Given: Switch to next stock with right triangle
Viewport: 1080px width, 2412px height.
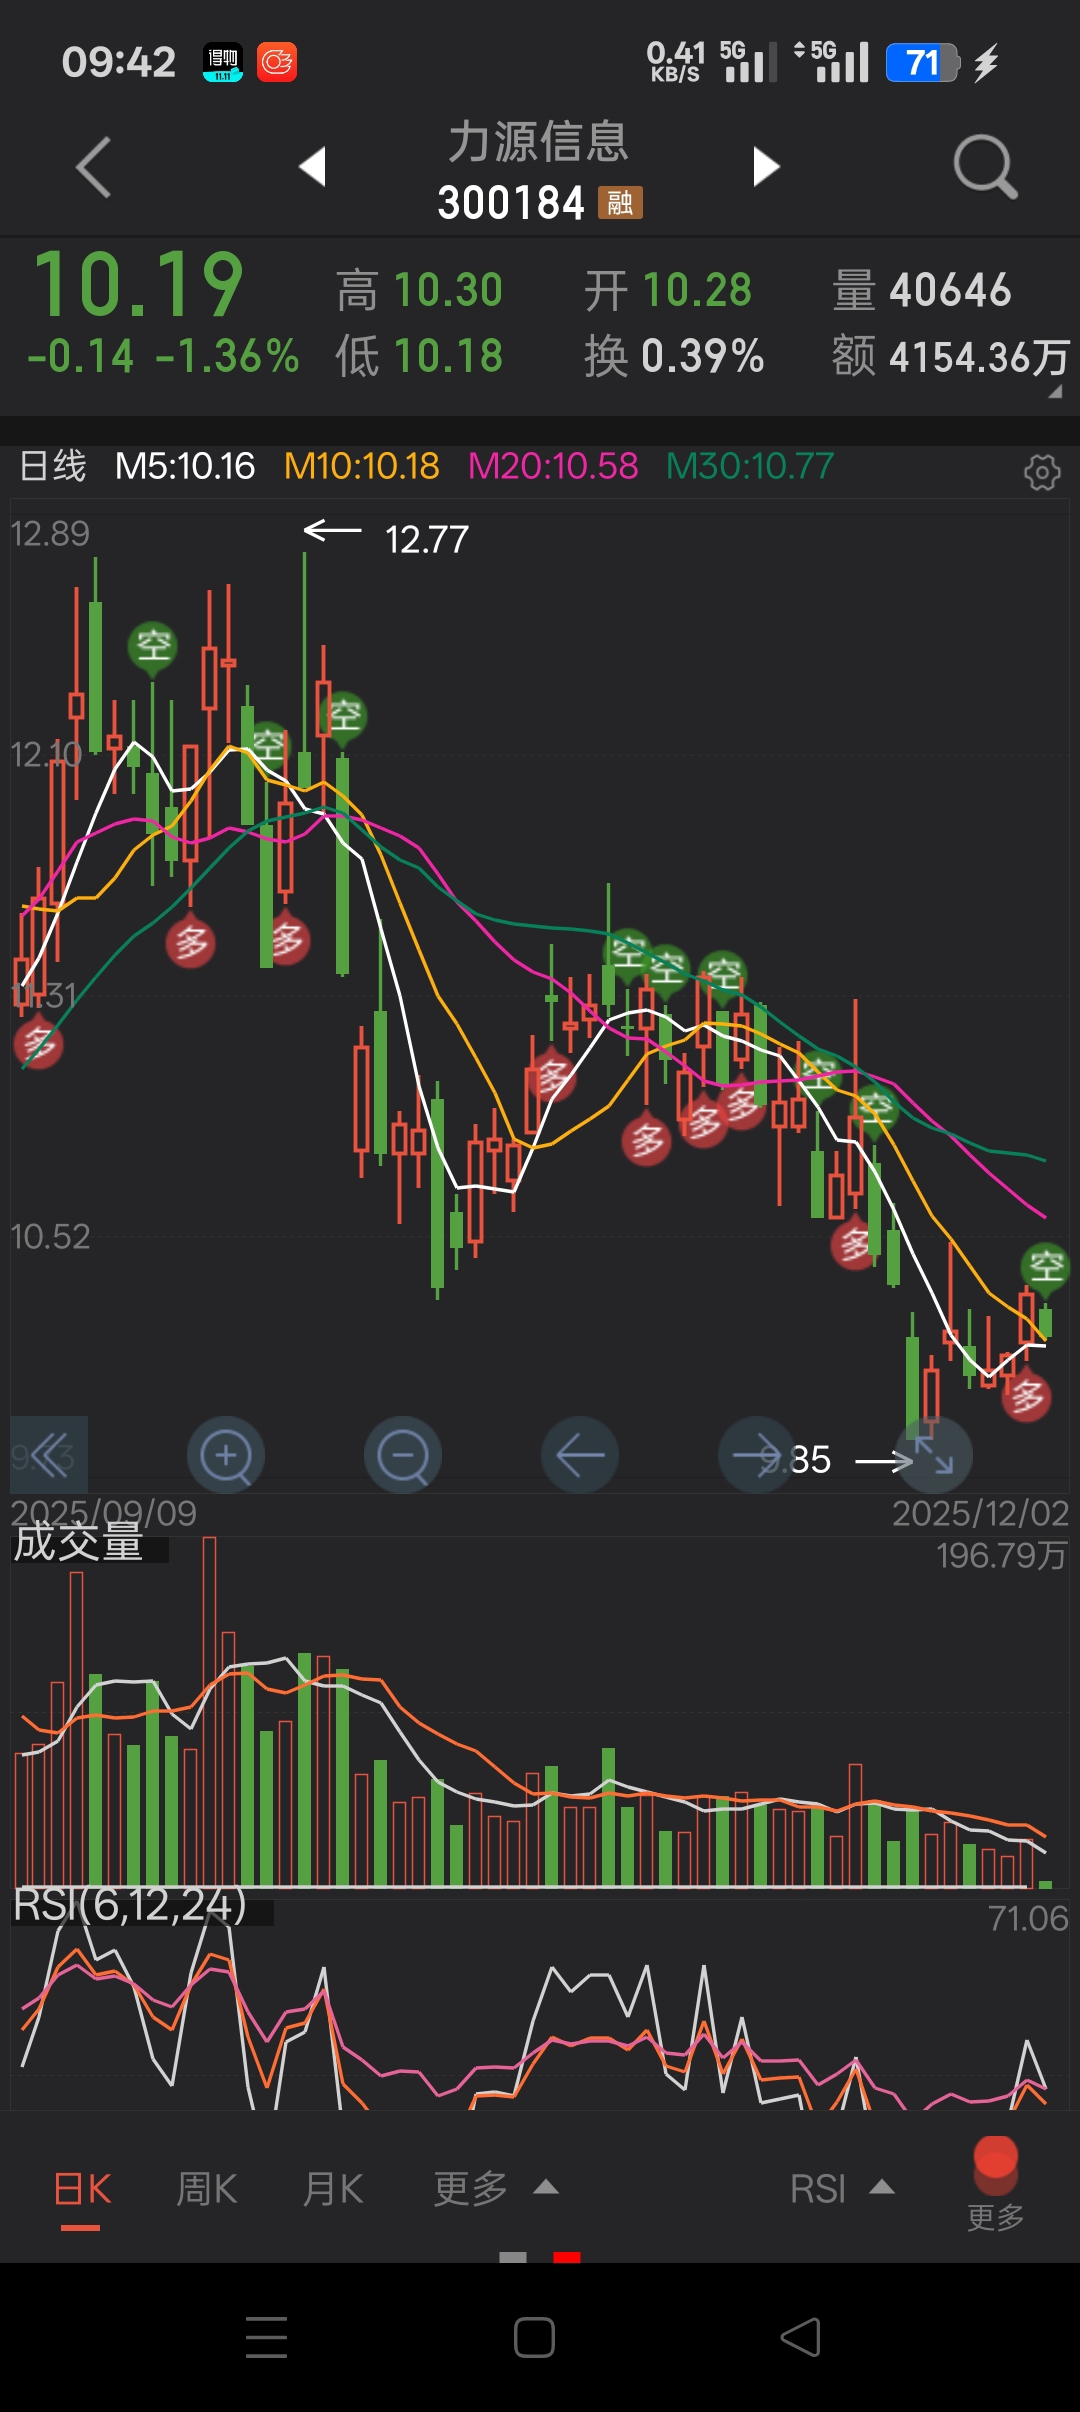Looking at the screenshot, I should pos(765,166).
